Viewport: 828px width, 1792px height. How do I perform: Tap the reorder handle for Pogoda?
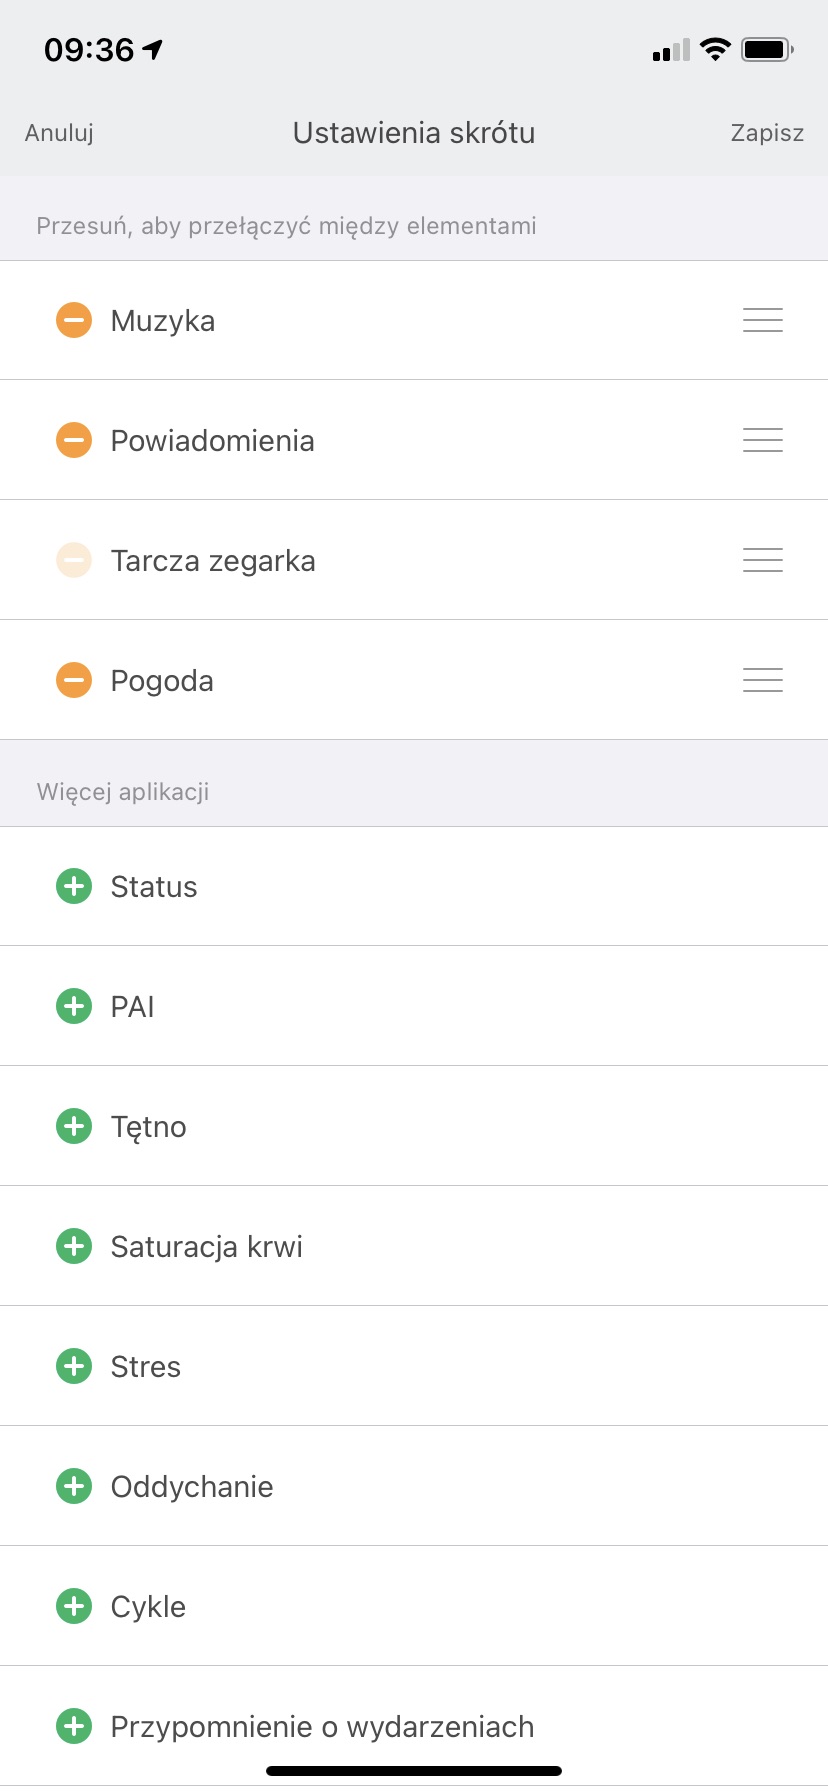pos(763,680)
